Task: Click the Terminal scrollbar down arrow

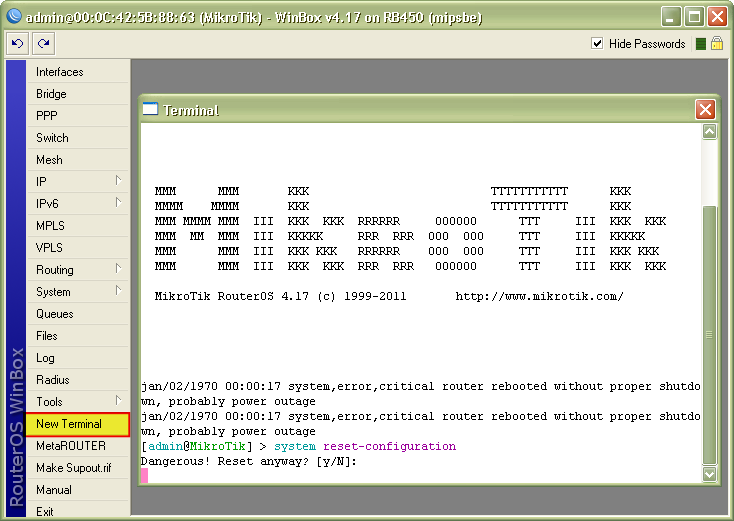Action: 710,474
